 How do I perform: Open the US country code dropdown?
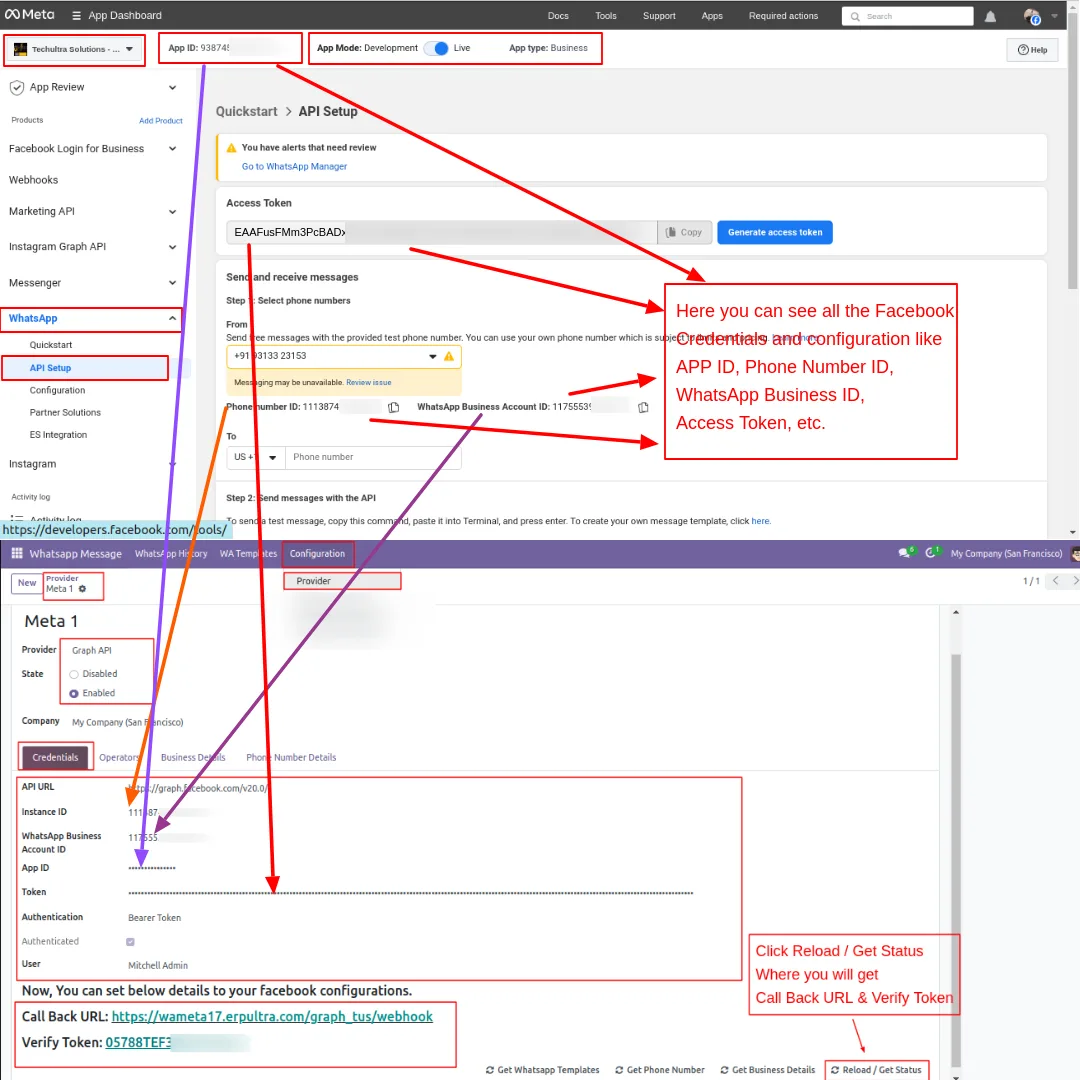[x=255, y=457]
